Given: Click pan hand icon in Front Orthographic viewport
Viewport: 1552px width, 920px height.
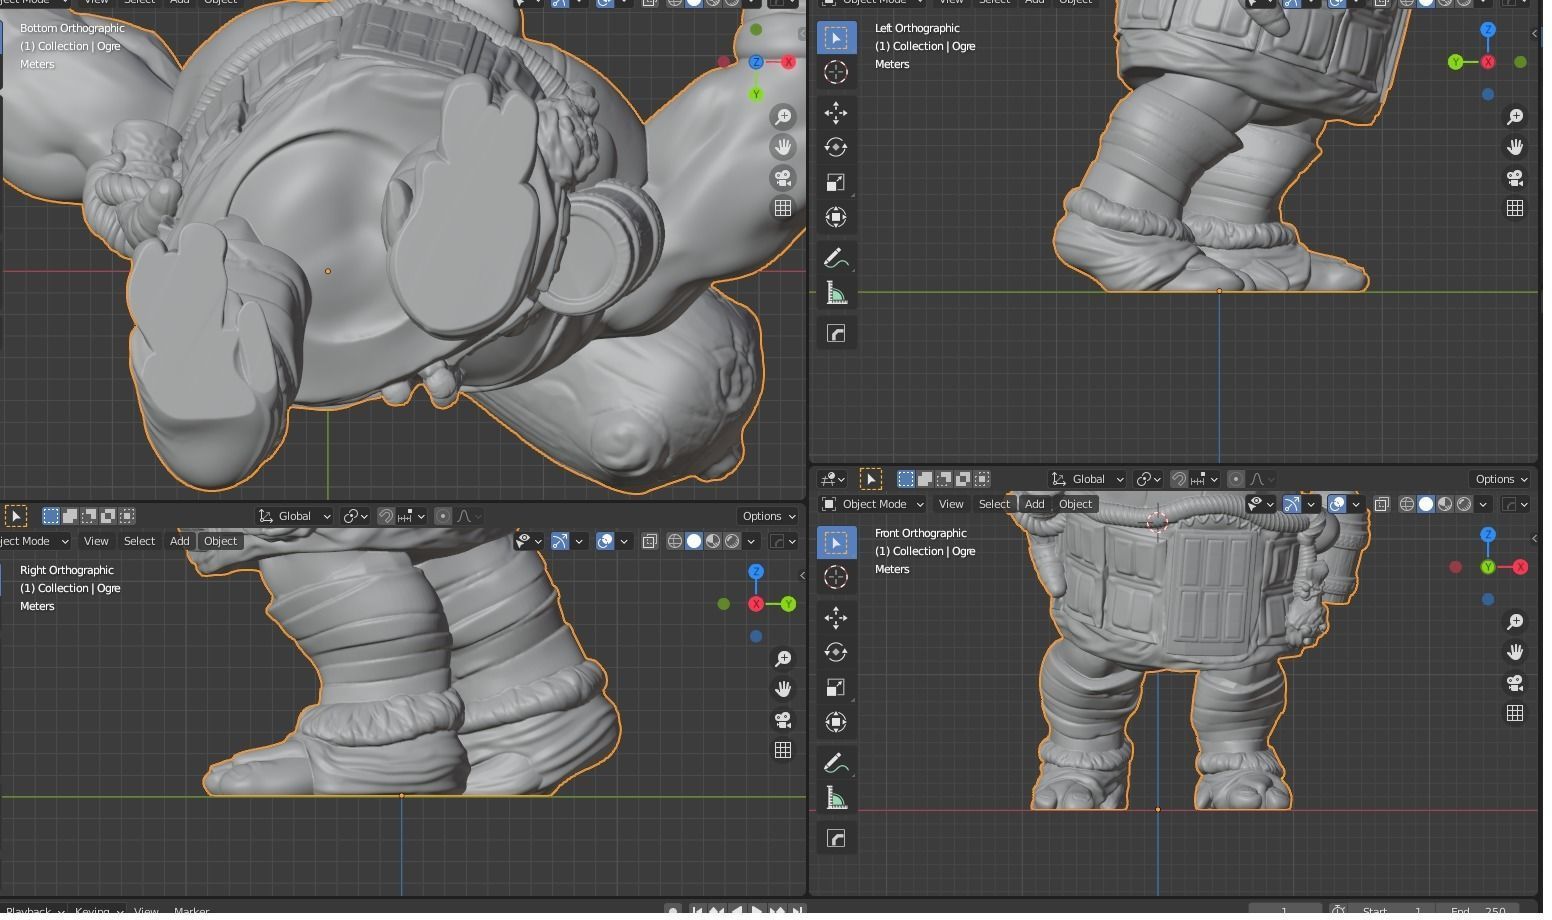Looking at the screenshot, I should [x=1515, y=653].
